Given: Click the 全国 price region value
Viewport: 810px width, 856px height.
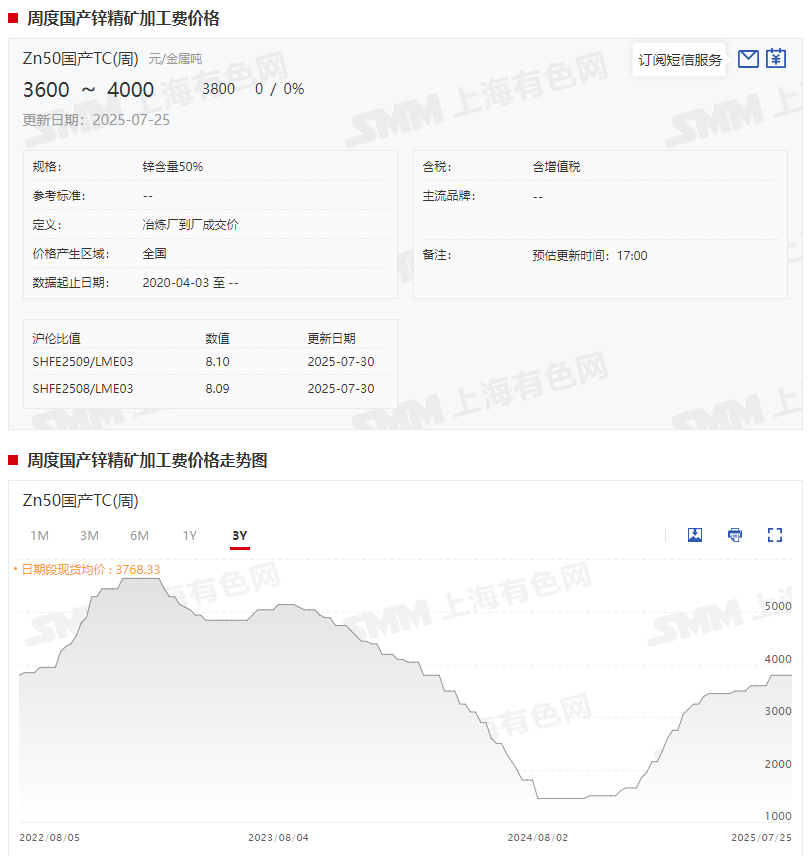Looking at the screenshot, I should (x=154, y=253).
